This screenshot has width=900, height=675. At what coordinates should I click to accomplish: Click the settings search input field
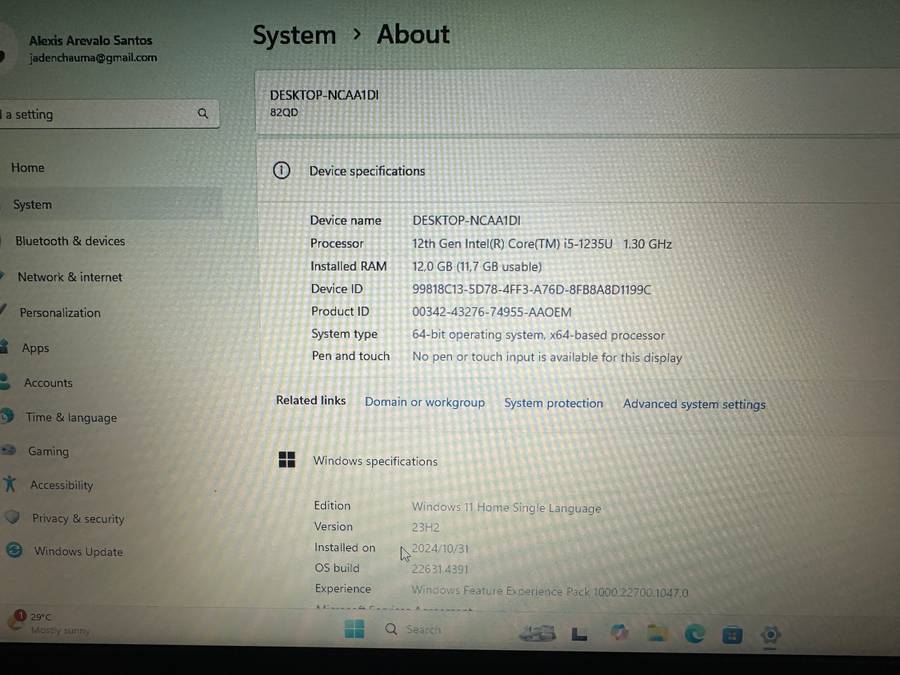(x=100, y=114)
